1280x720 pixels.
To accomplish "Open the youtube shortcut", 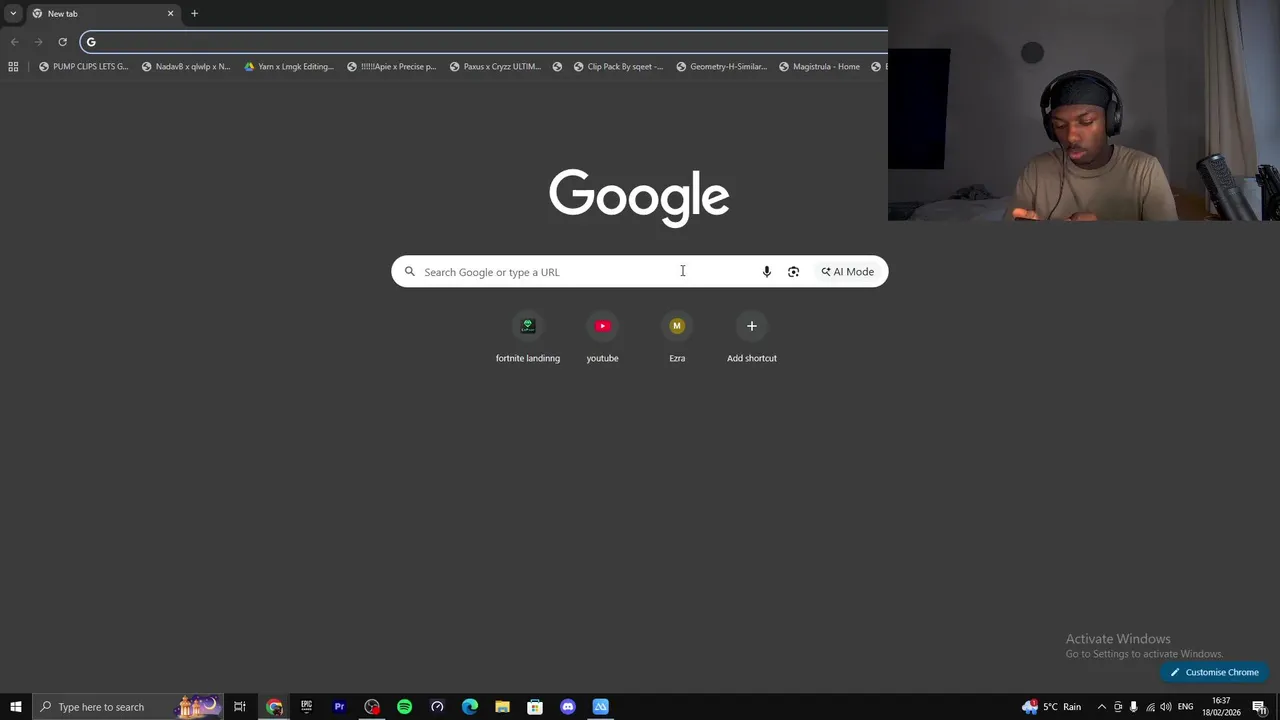I will tap(602, 339).
